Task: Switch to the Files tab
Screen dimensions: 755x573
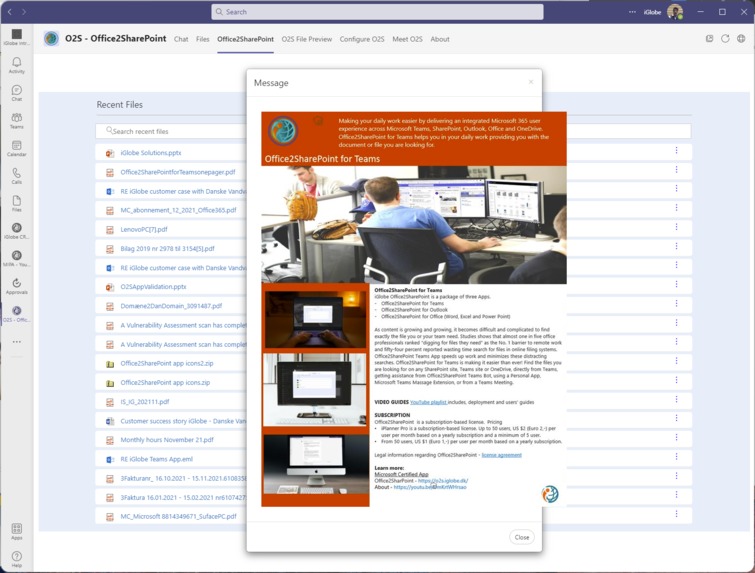Action: [203, 39]
